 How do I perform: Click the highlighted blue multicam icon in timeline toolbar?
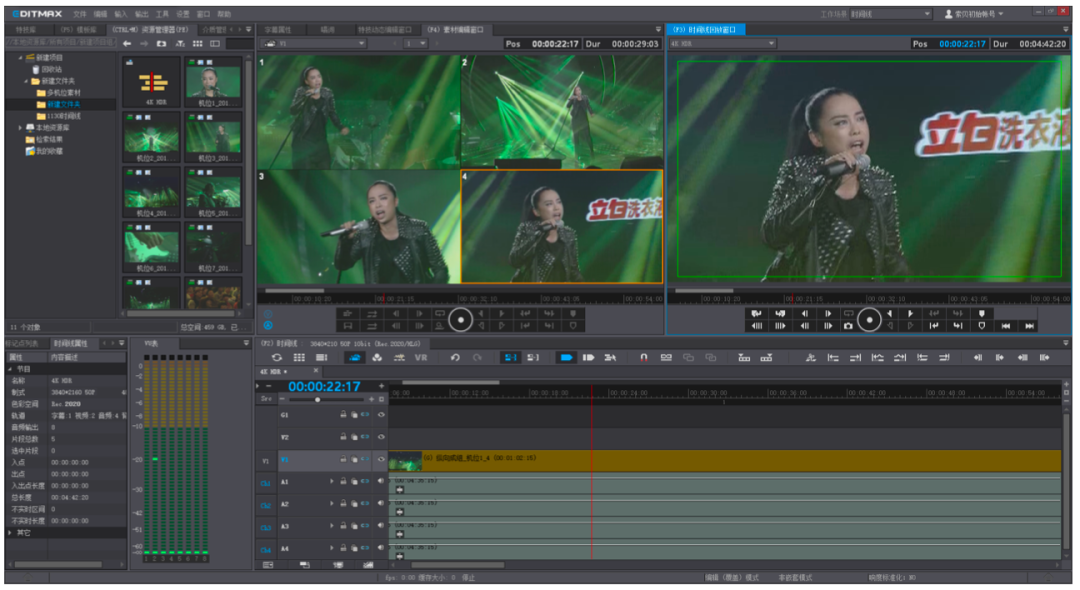click(355, 357)
